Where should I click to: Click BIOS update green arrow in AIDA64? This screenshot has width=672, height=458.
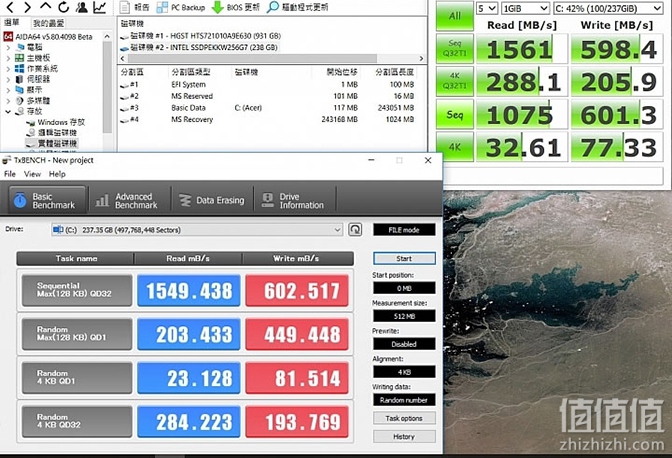point(235,7)
